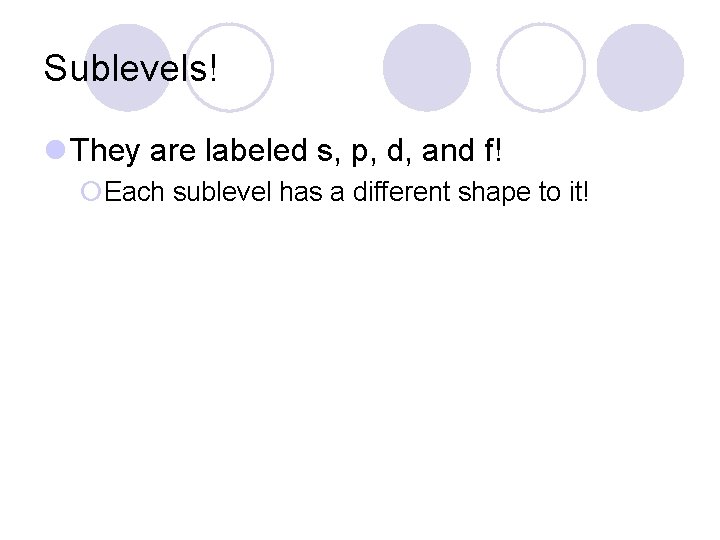Select the hollow bullet before "Each"
Image resolution: width=720 pixels, height=540 pixels.
pos(90,191)
